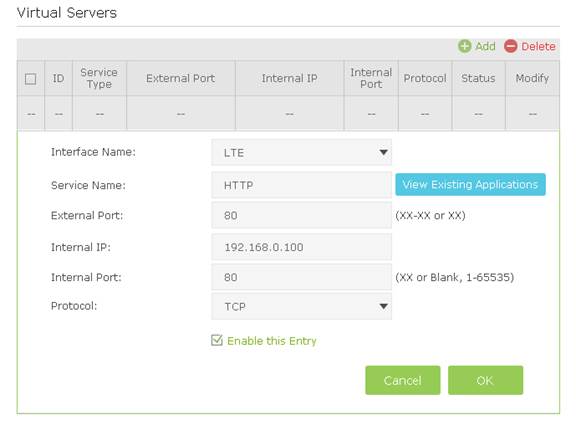Click the Add text label
The width and height of the screenshot is (576, 425).
pyautogui.click(x=485, y=47)
